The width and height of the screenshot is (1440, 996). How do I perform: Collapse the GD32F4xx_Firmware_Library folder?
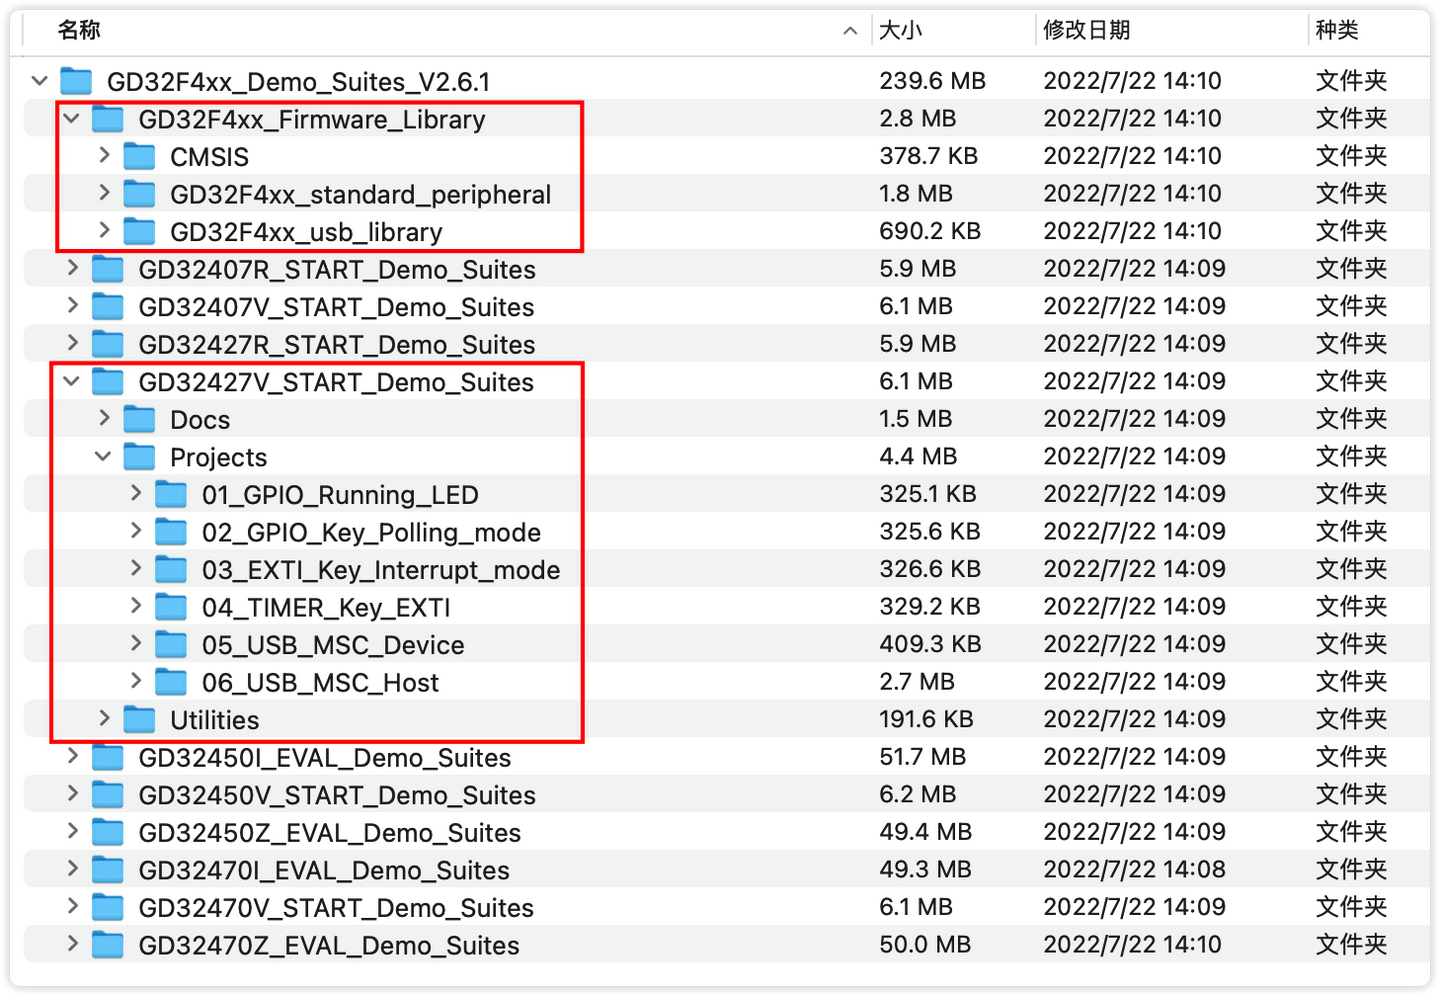(x=71, y=118)
